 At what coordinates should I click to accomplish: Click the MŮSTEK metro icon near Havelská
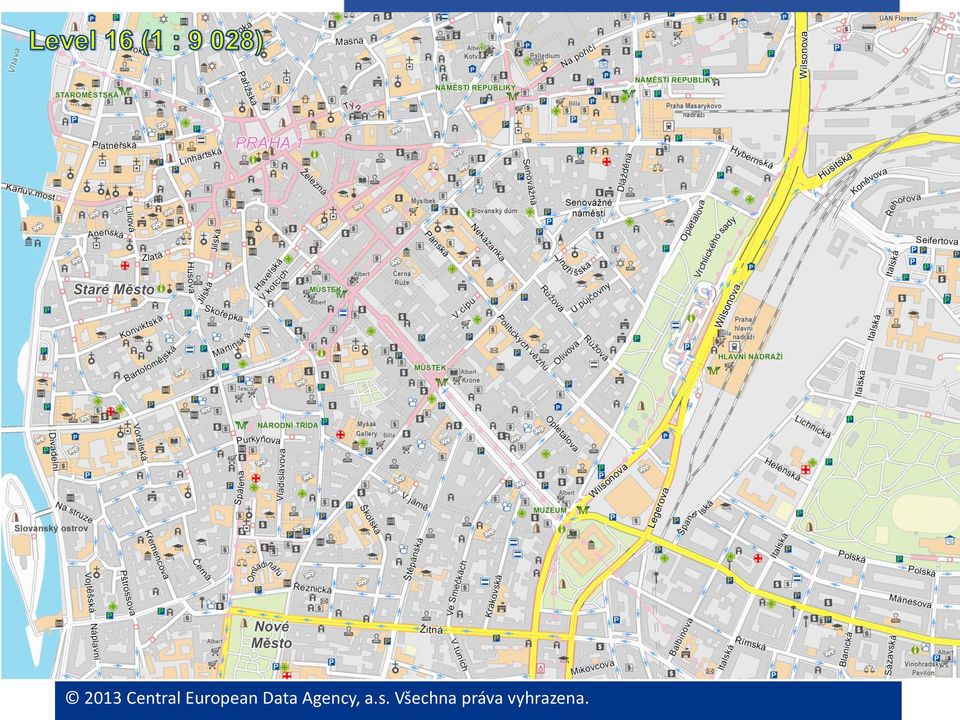(342, 293)
